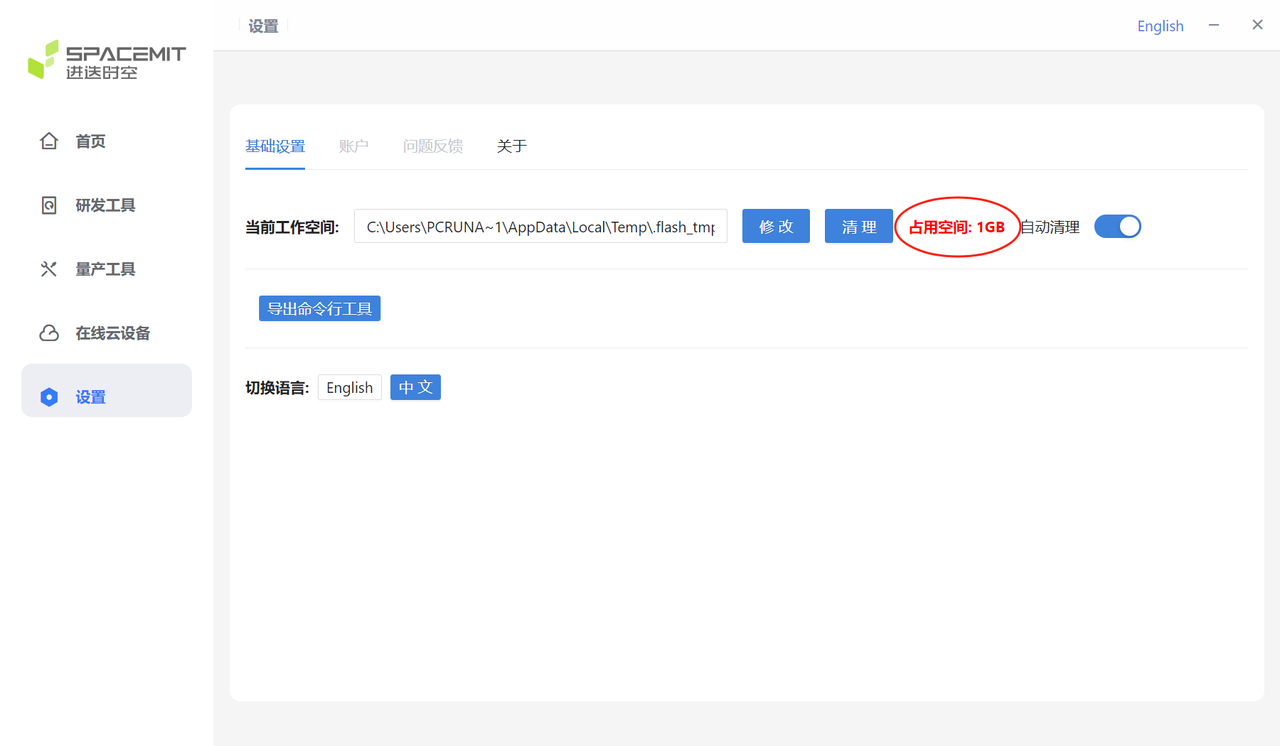
Task: Open the 问题反馈 feedback tab
Action: pos(433,146)
